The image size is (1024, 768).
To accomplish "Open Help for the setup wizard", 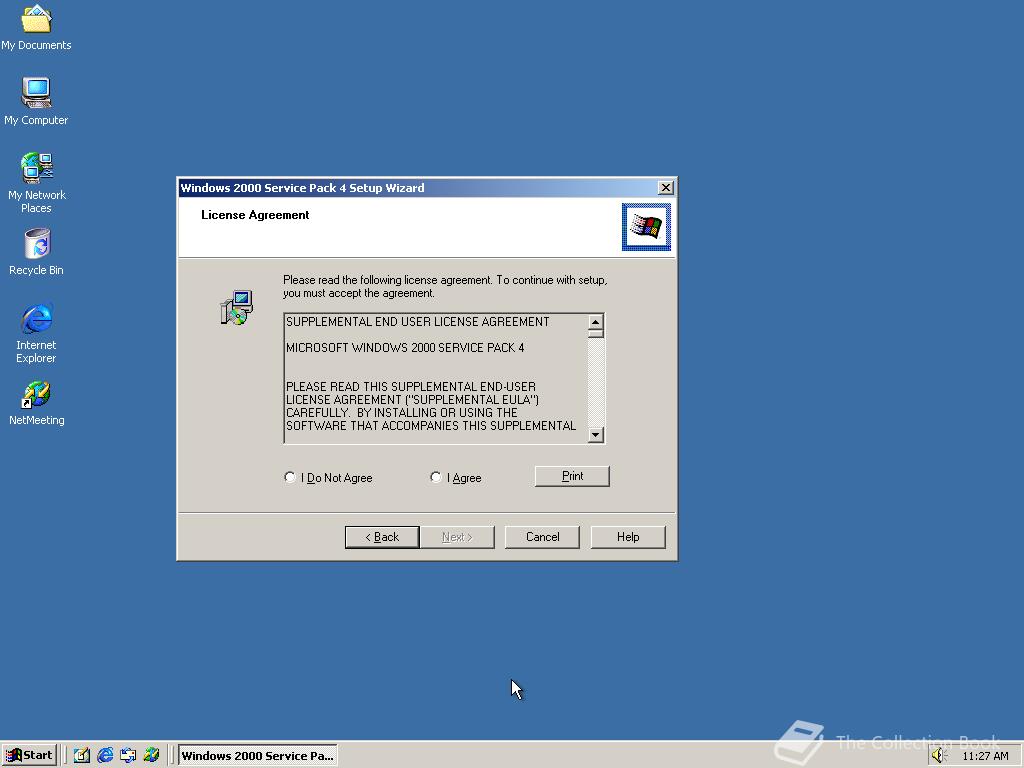I will coord(628,537).
